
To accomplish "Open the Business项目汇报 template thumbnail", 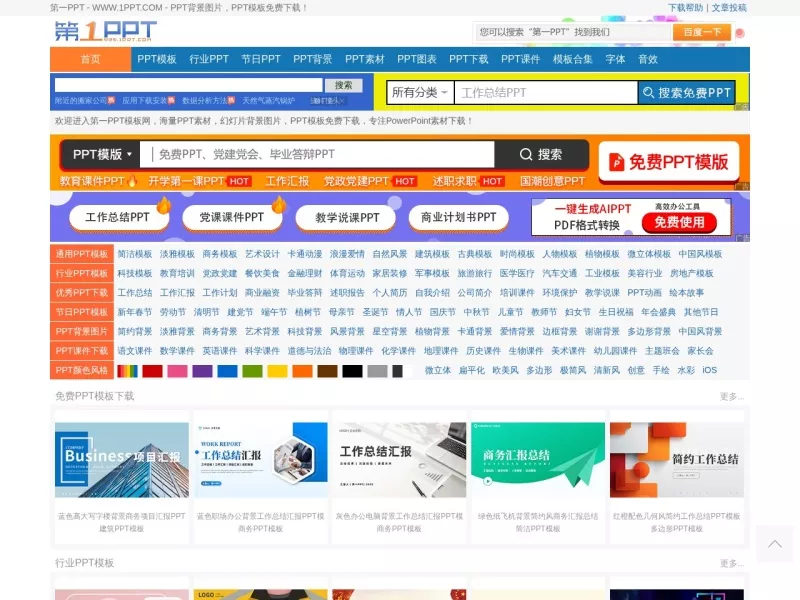I will pyautogui.click(x=122, y=460).
